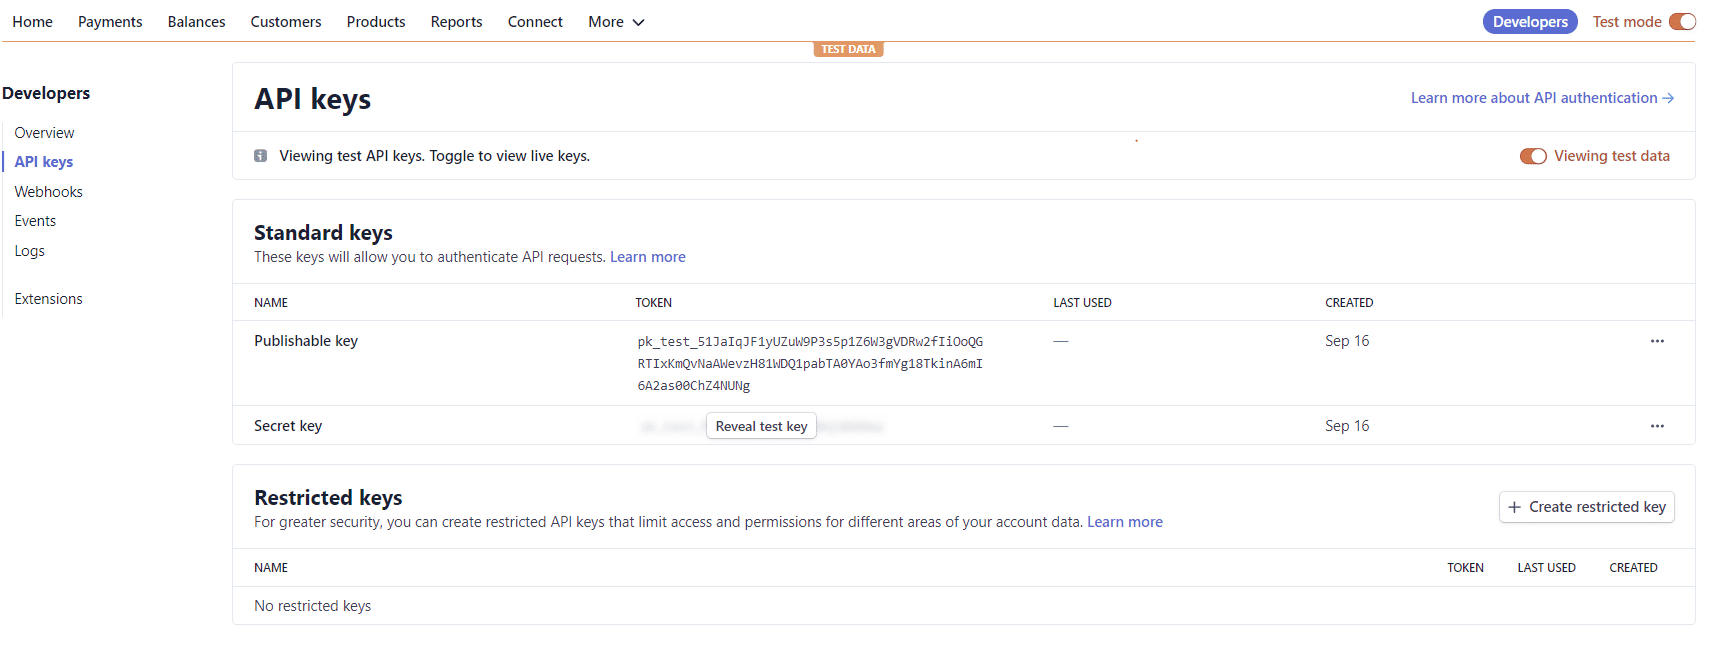The image size is (1711, 647).
Task: Click Sep 16 date in Publishable key row
Action: [x=1347, y=341]
